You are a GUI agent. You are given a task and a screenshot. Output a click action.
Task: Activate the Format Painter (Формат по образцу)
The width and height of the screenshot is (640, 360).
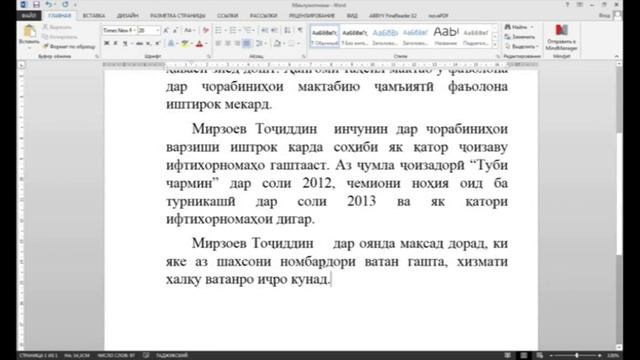pos(69,47)
